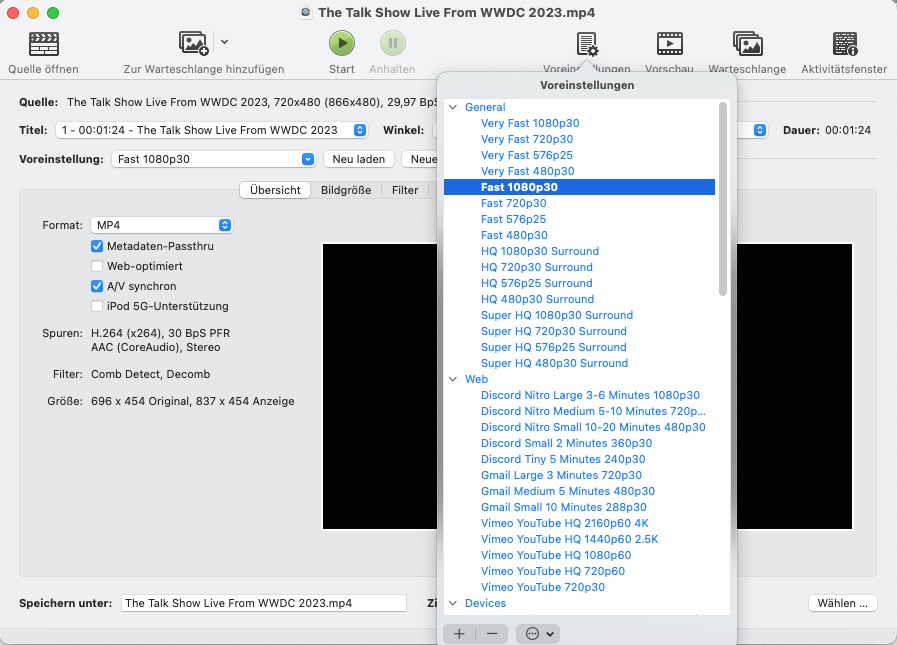The width and height of the screenshot is (897, 645).
Task: Open the Aktivitätsfenster icon
Action: coord(844,44)
